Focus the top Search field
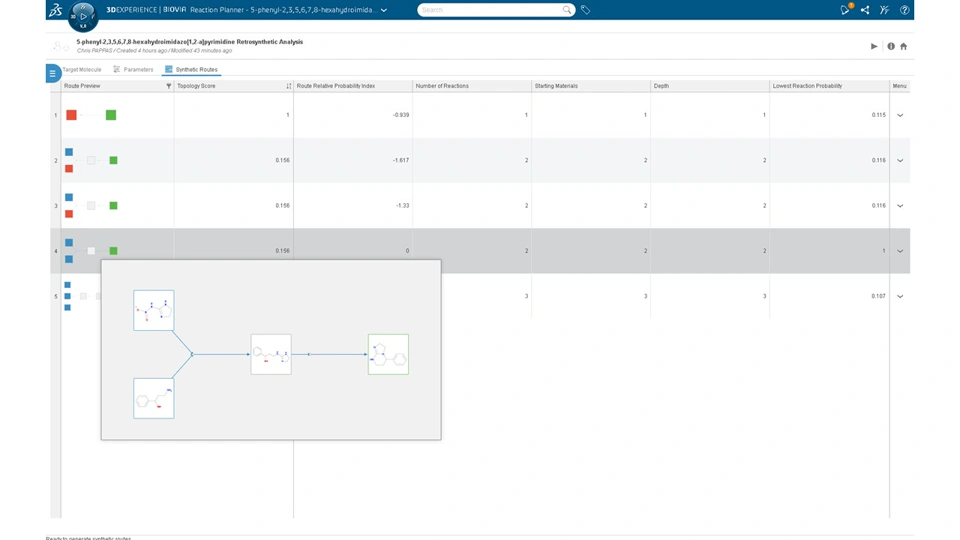960x540 pixels. tap(490, 10)
